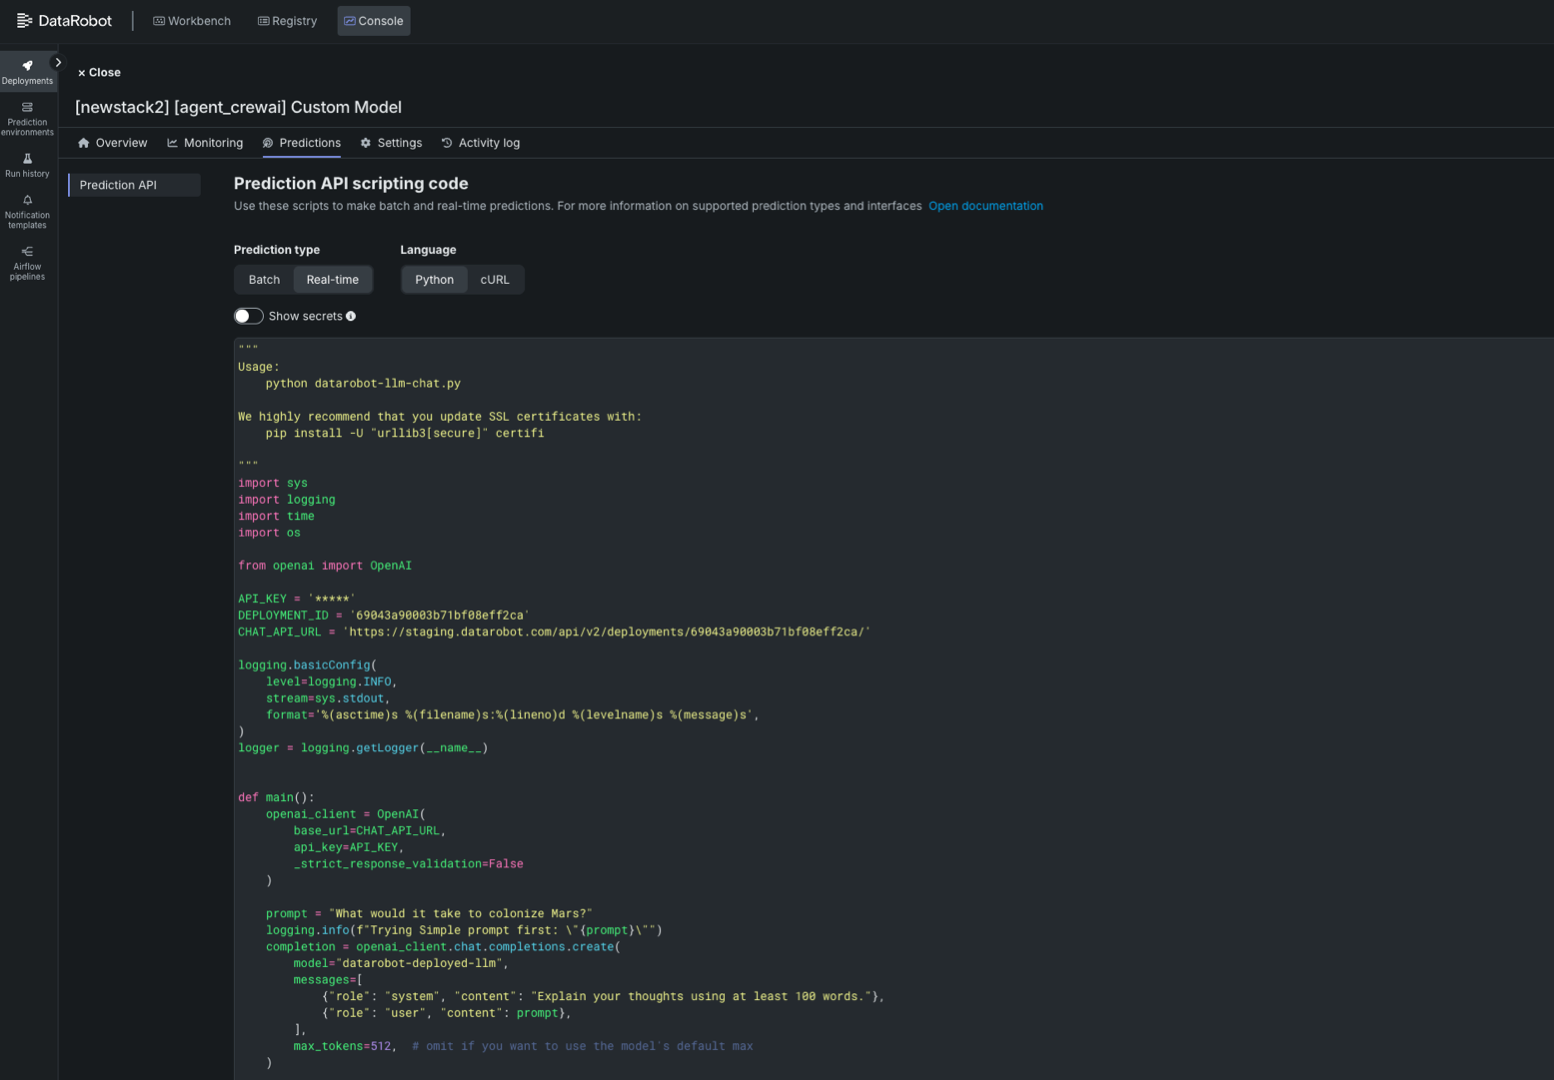This screenshot has height=1080, width=1554.
Task: Switch language to cURL
Action: click(x=494, y=280)
